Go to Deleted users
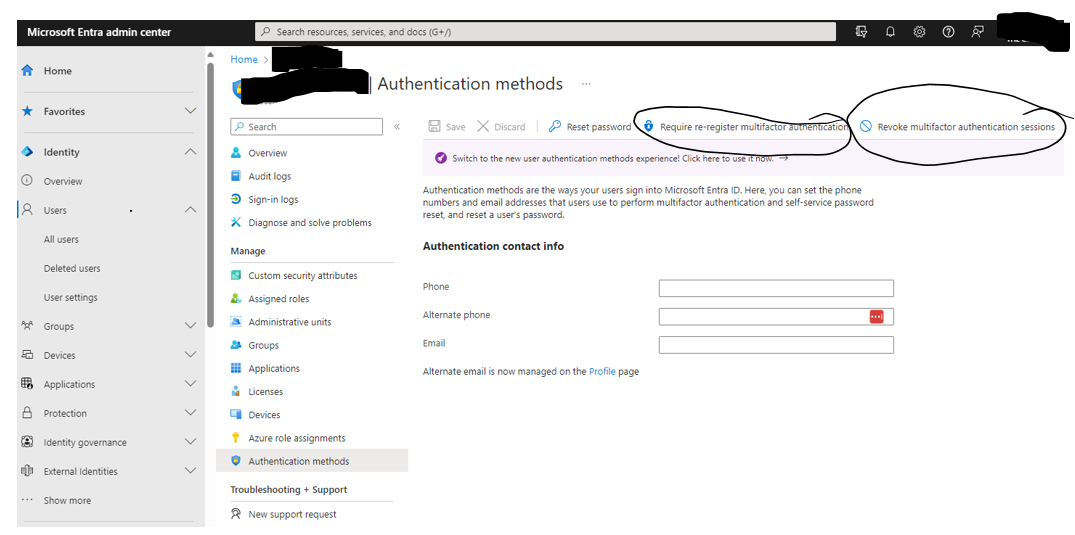1075x535 pixels. [72, 268]
